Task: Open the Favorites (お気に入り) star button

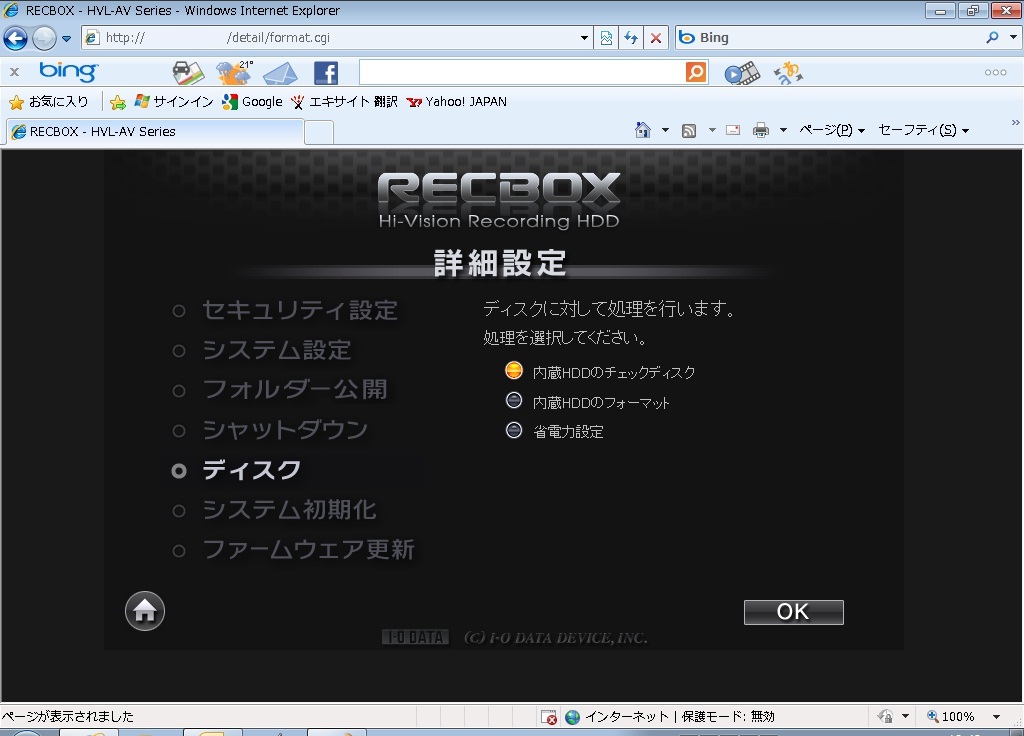Action: (49, 102)
